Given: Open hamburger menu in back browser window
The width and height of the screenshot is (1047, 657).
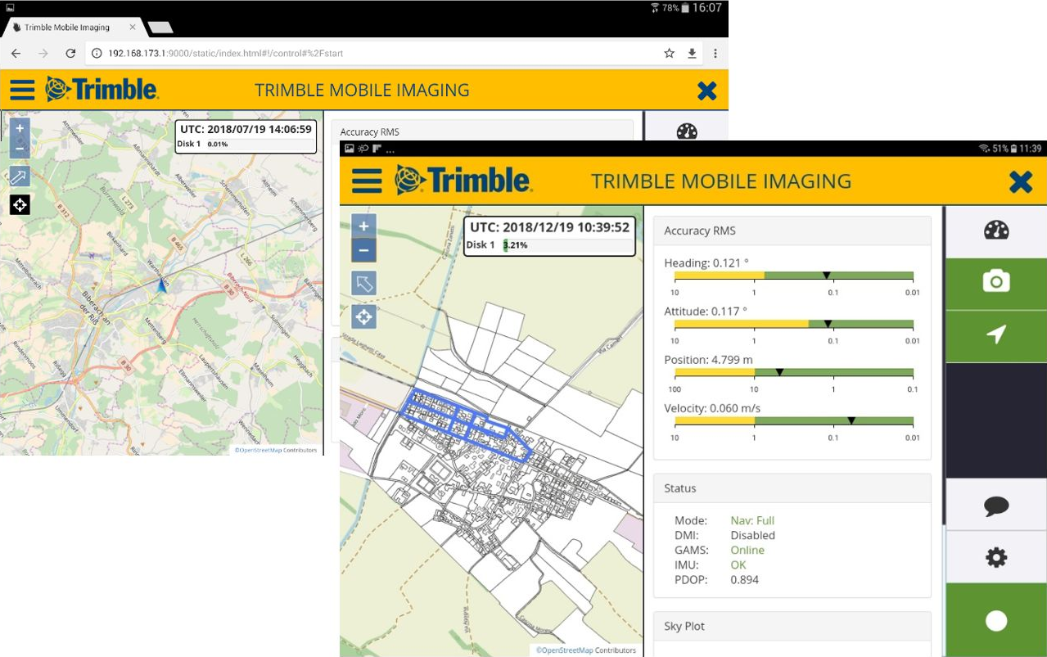Looking at the screenshot, I should click(22, 89).
